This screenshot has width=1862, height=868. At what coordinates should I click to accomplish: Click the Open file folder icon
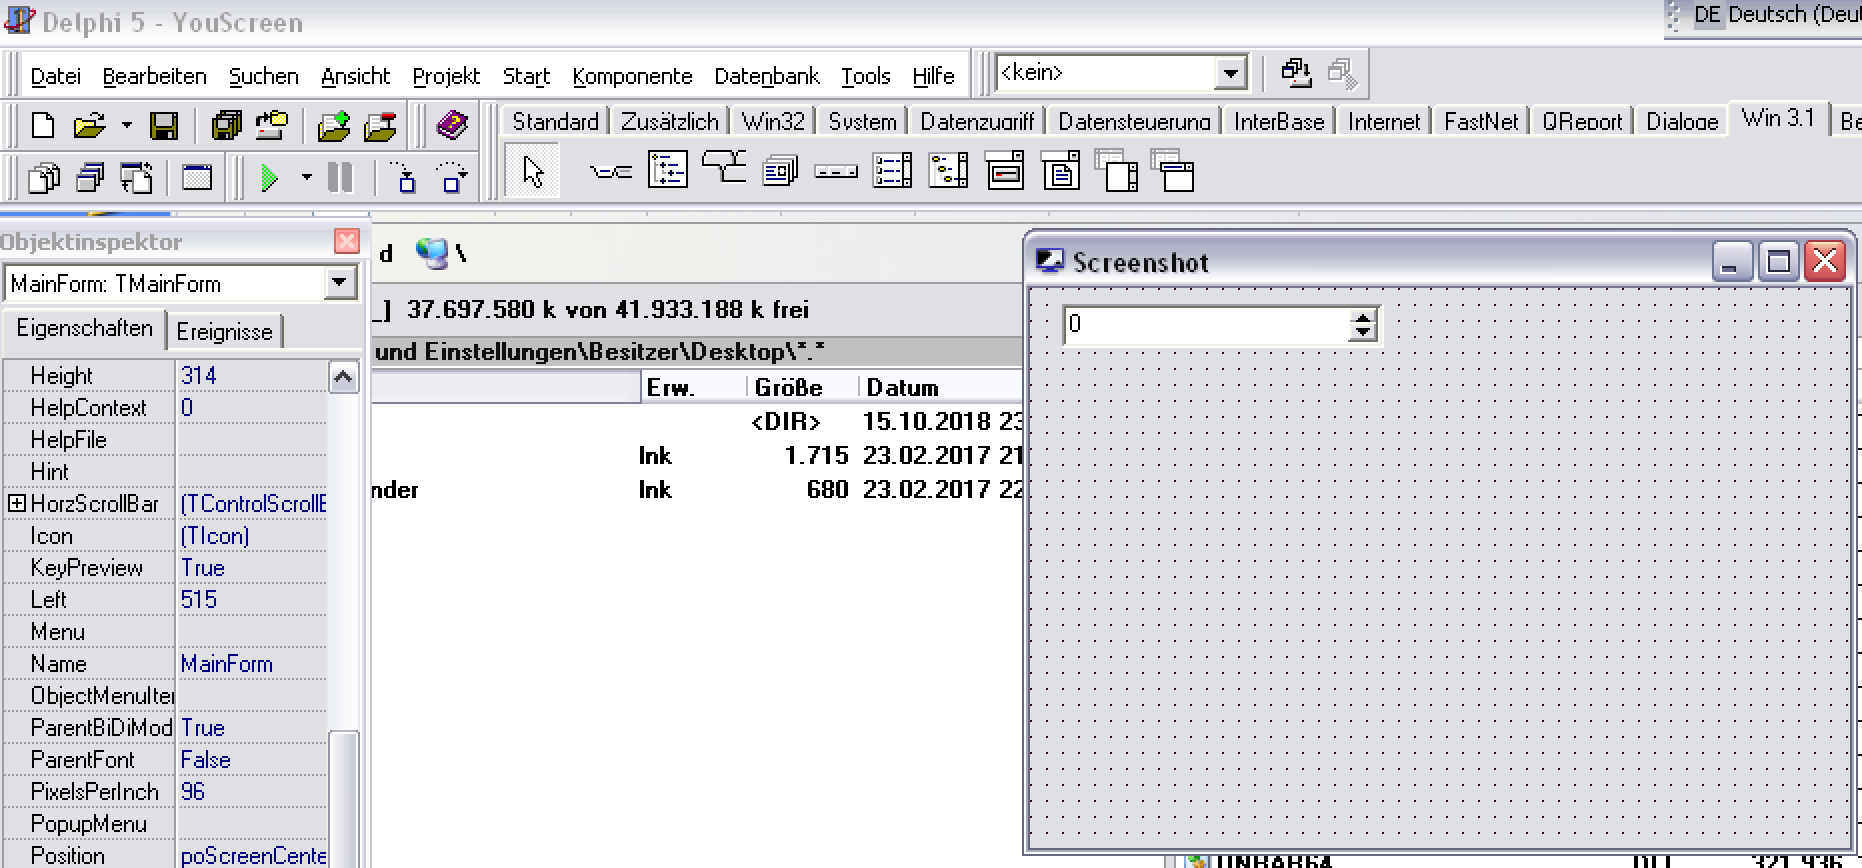point(89,125)
